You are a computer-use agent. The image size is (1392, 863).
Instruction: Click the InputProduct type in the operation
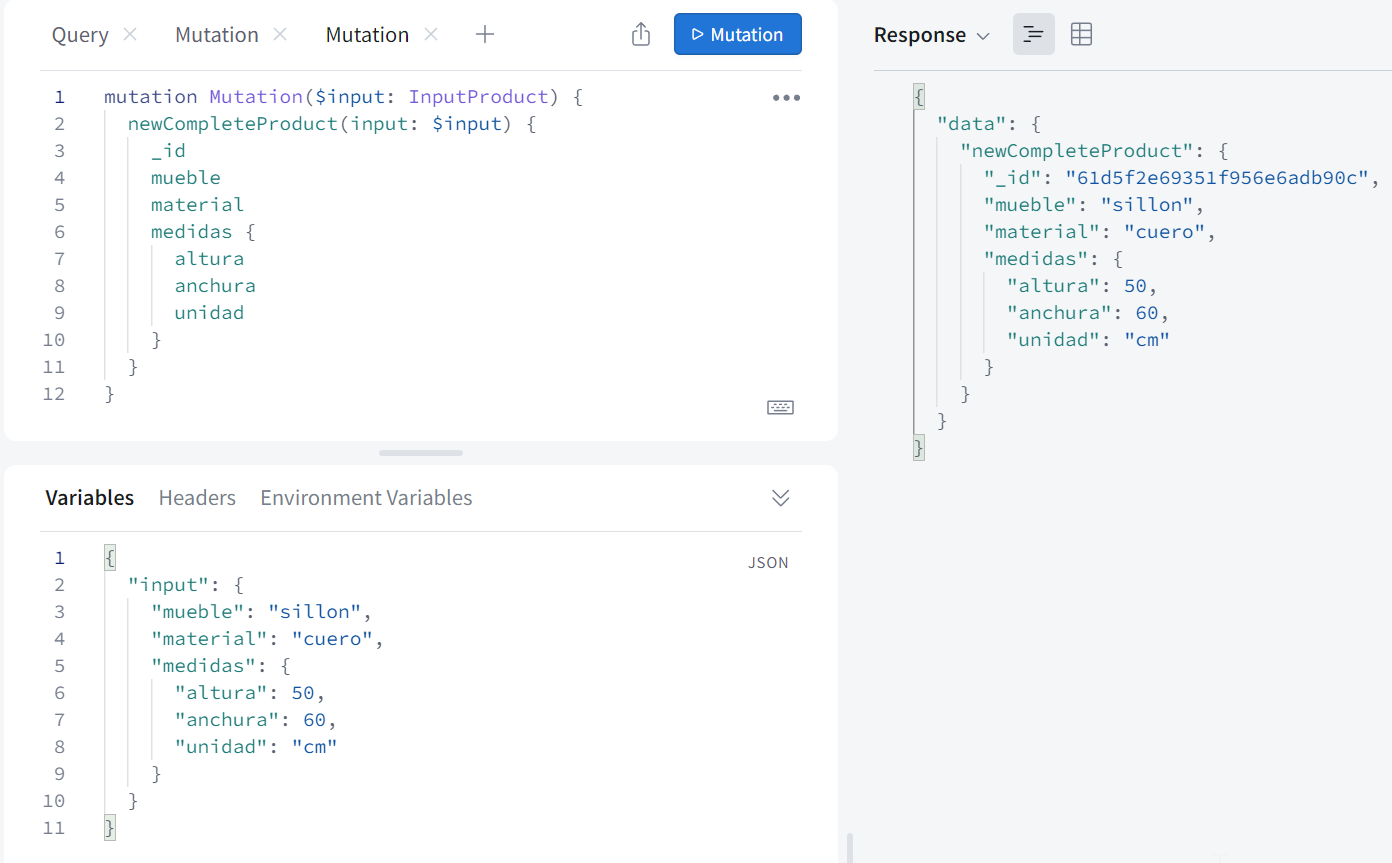479,97
